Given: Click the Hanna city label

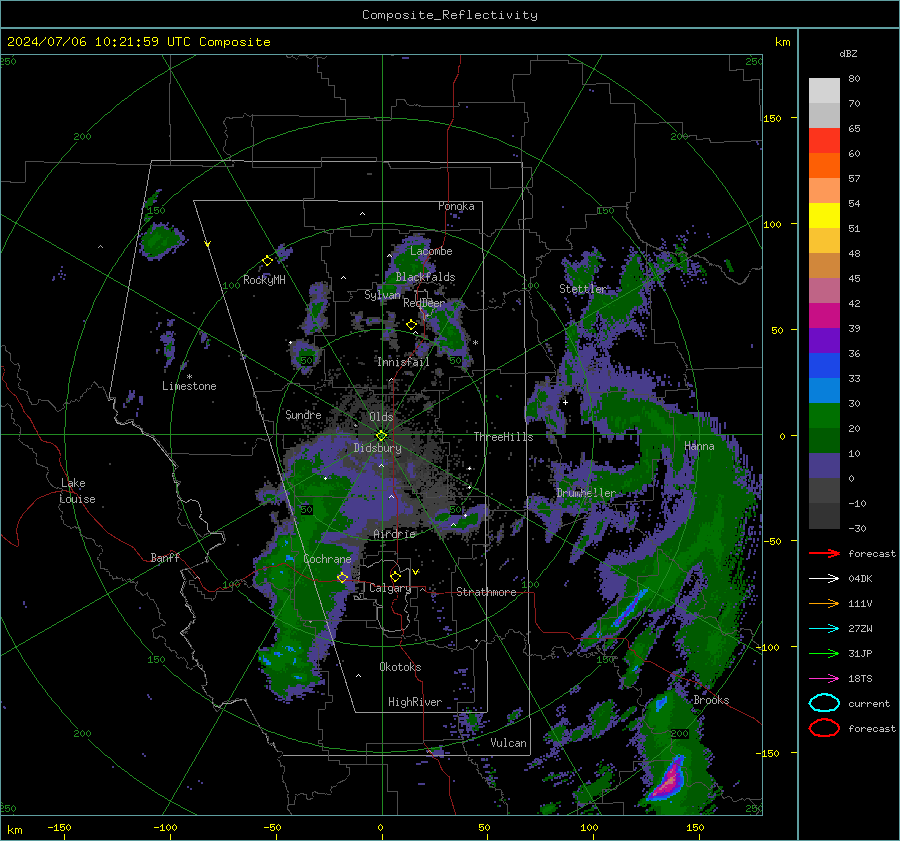Looking at the screenshot, I should [699, 446].
